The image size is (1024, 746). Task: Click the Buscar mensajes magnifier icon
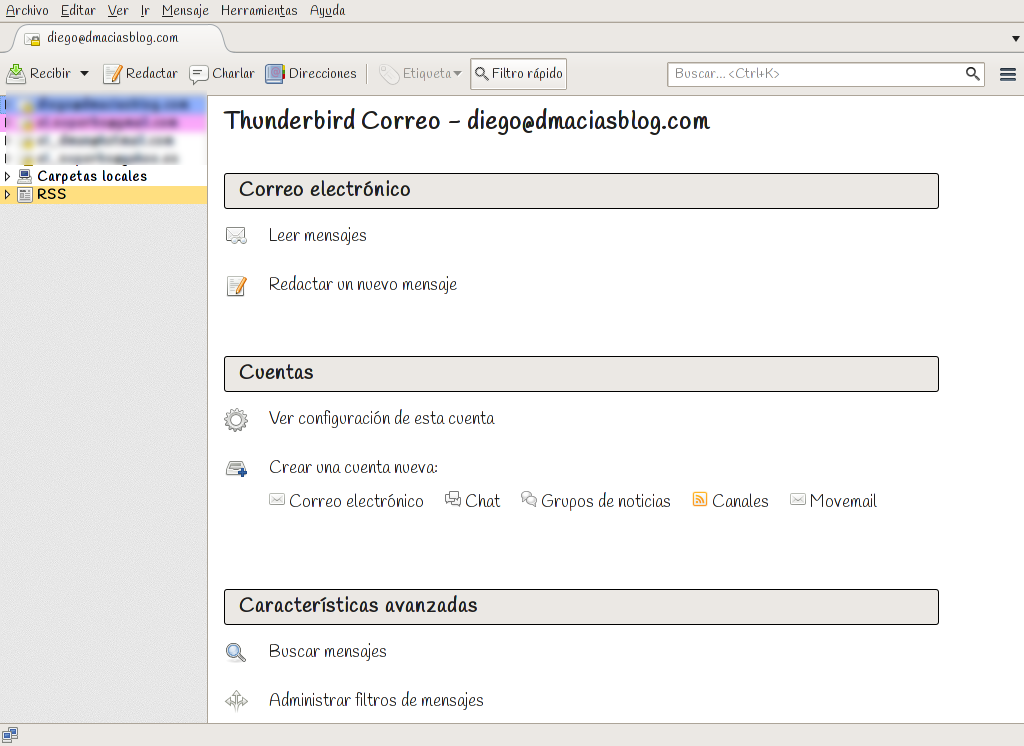(236, 653)
